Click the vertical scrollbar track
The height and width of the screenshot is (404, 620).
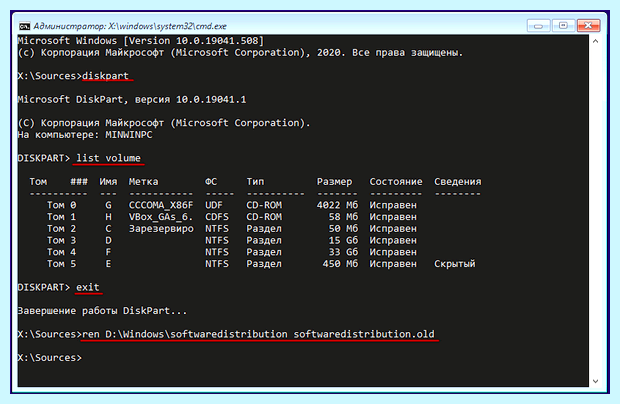coord(595,211)
